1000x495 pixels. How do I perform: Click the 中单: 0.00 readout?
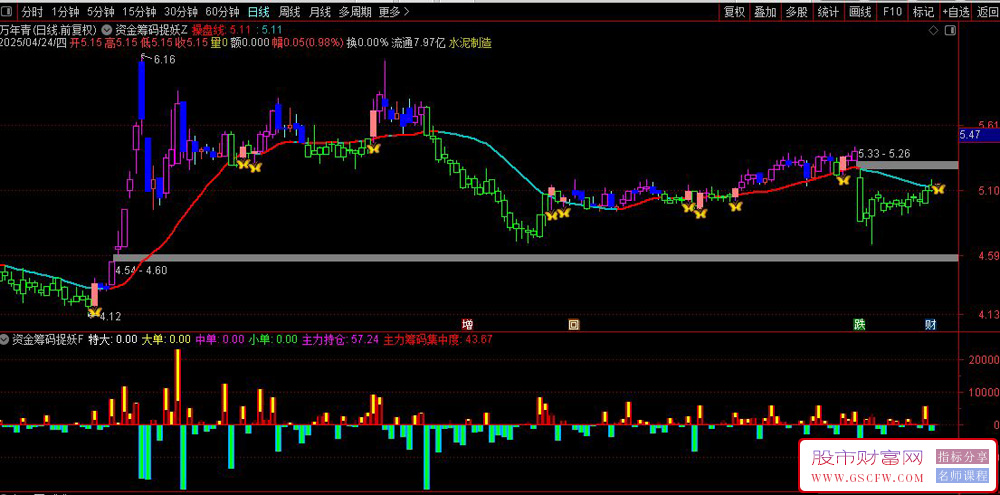(220, 339)
